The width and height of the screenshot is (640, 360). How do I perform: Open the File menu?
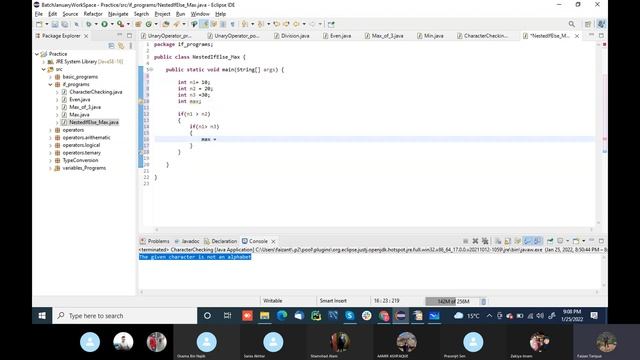tap(39, 14)
